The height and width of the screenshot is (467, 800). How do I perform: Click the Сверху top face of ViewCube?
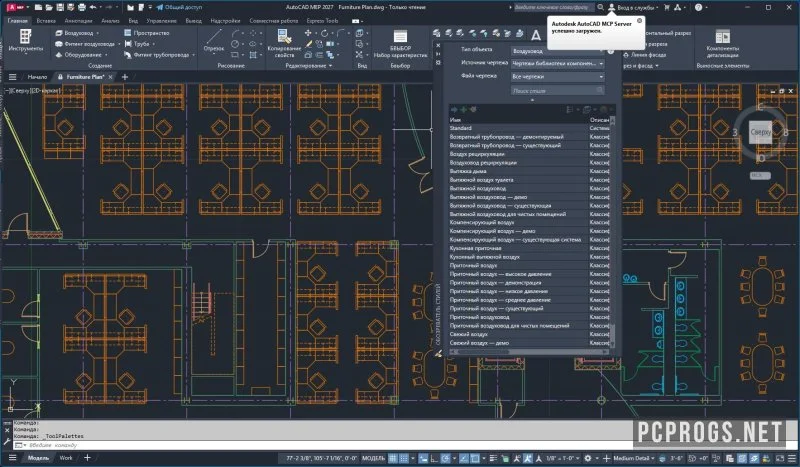[x=760, y=132]
